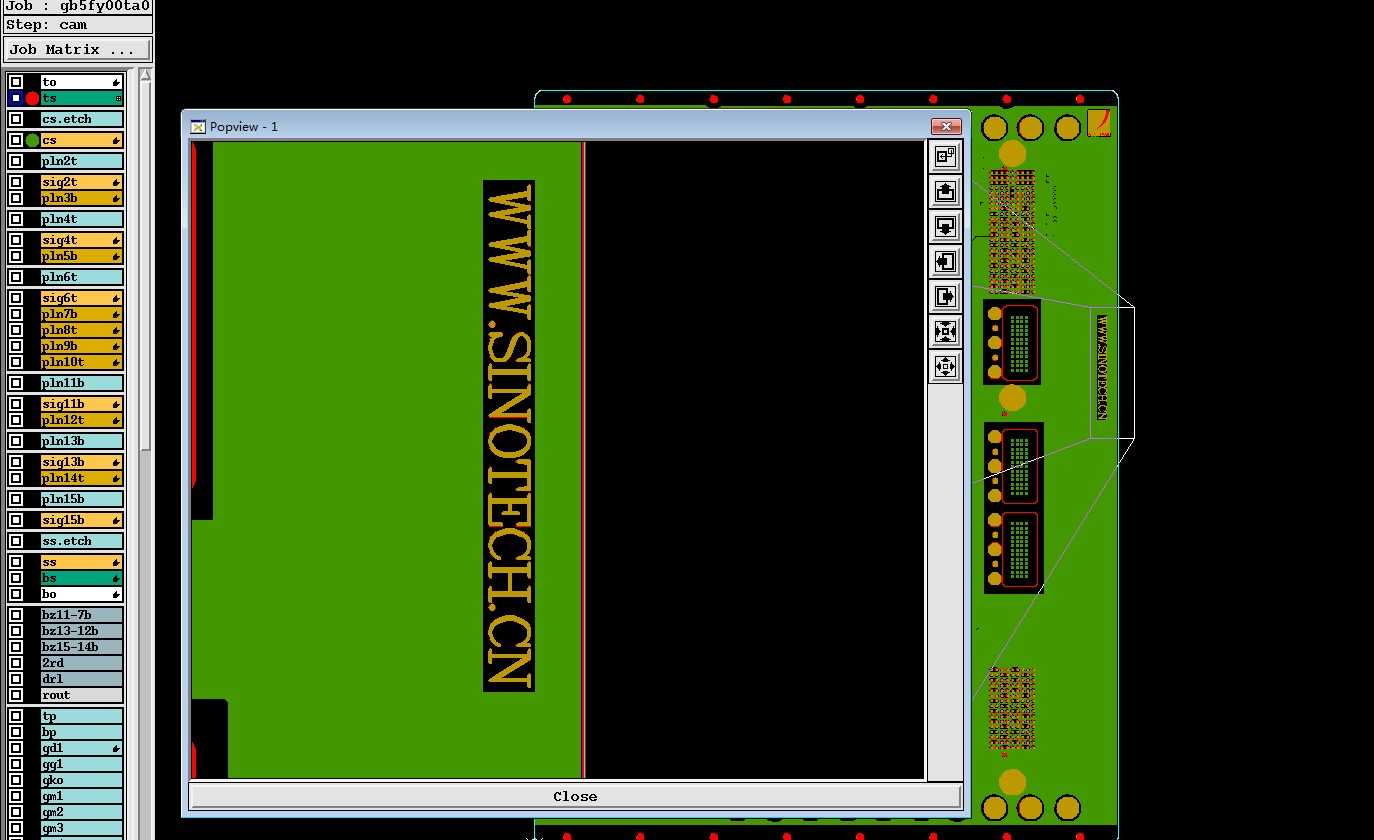1374x840 pixels.
Task: Select the pln14t layer name
Action: click(x=82, y=478)
